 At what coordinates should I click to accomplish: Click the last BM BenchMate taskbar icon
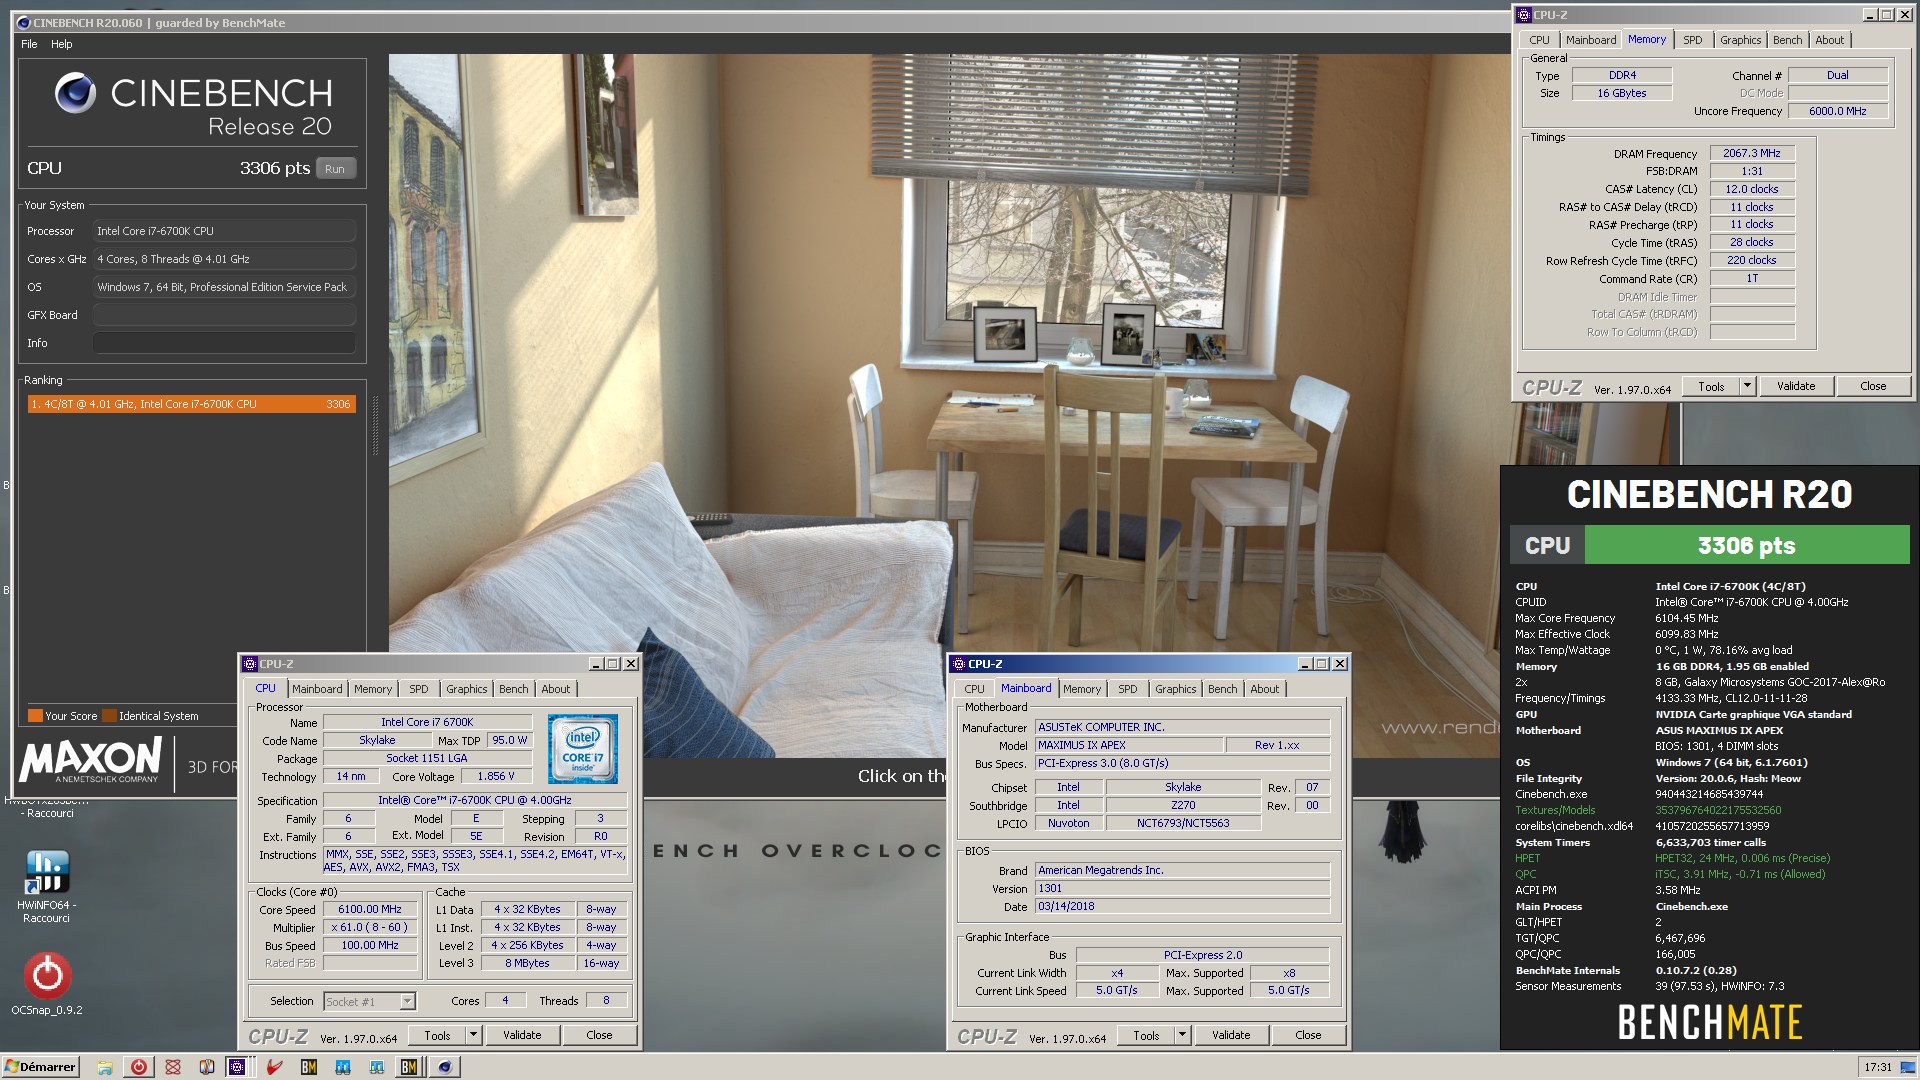pyautogui.click(x=409, y=1067)
